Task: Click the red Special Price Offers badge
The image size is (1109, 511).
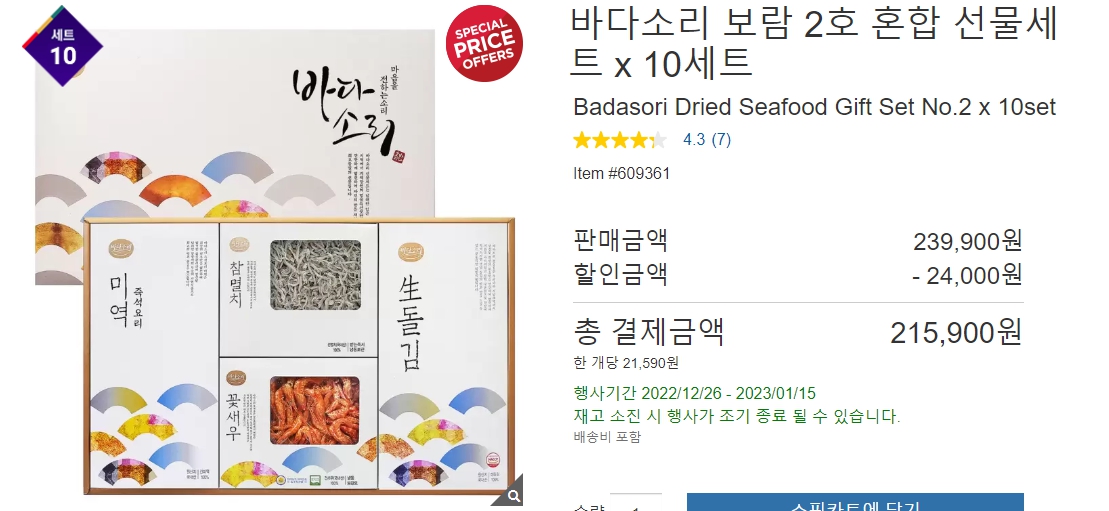Action: point(484,44)
